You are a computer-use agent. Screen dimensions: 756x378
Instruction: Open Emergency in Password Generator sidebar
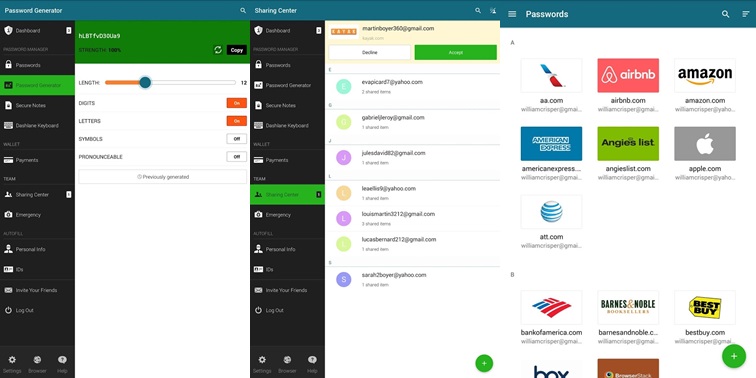37,215
